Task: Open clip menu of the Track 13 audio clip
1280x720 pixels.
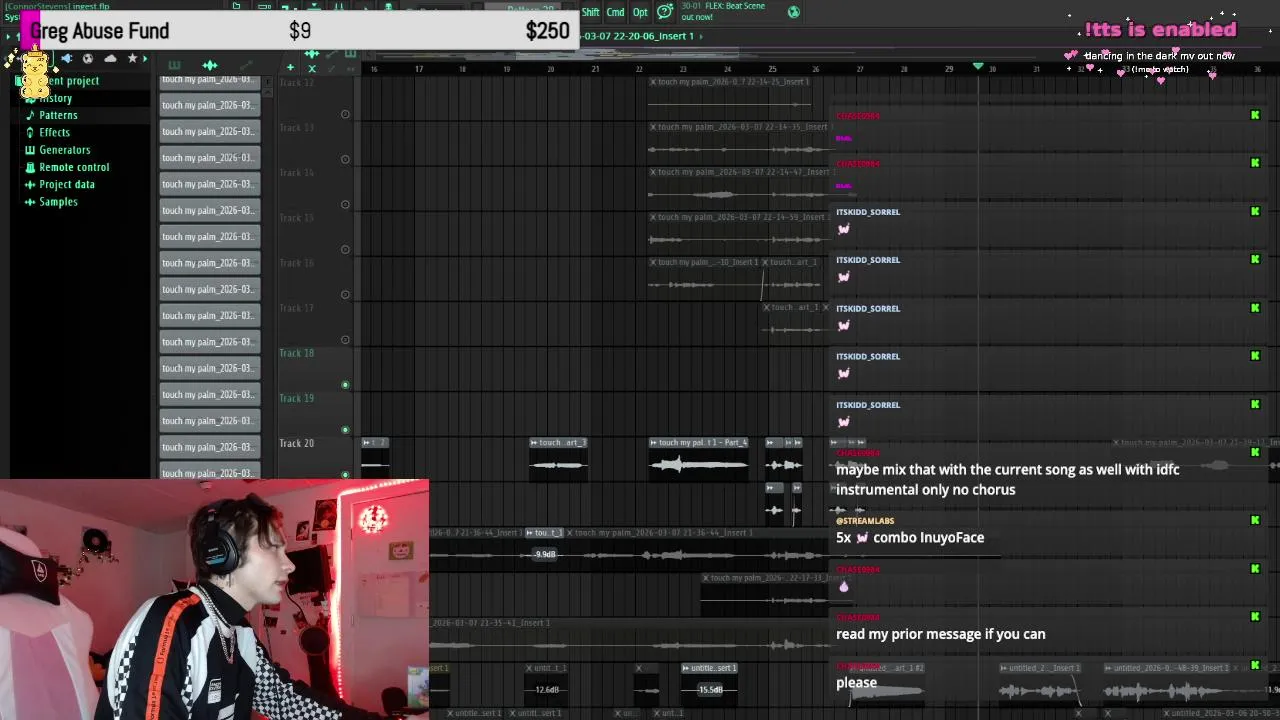Action: 653,127
